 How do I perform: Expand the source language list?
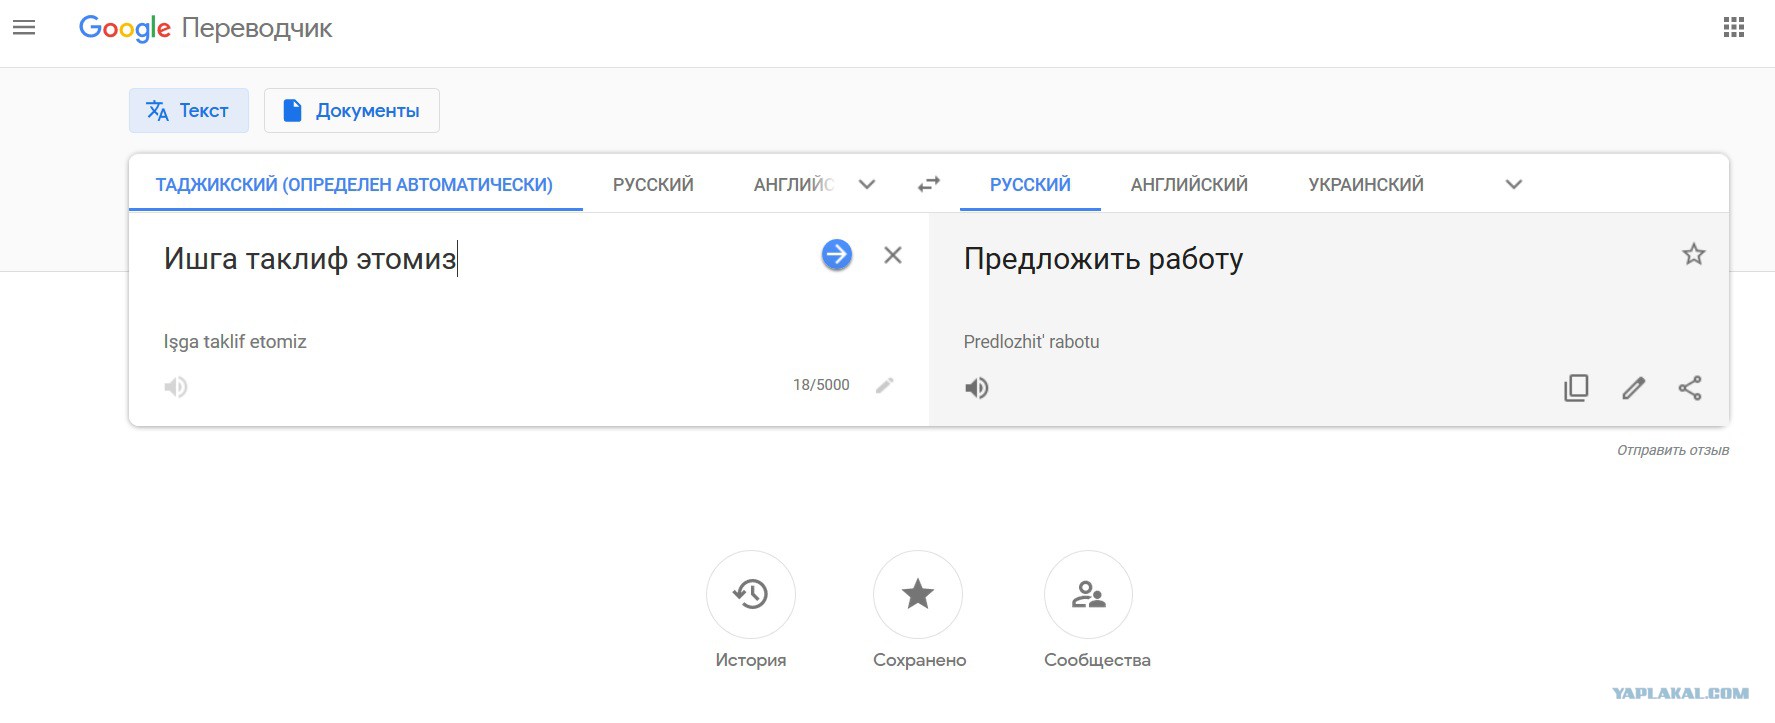point(867,184)
